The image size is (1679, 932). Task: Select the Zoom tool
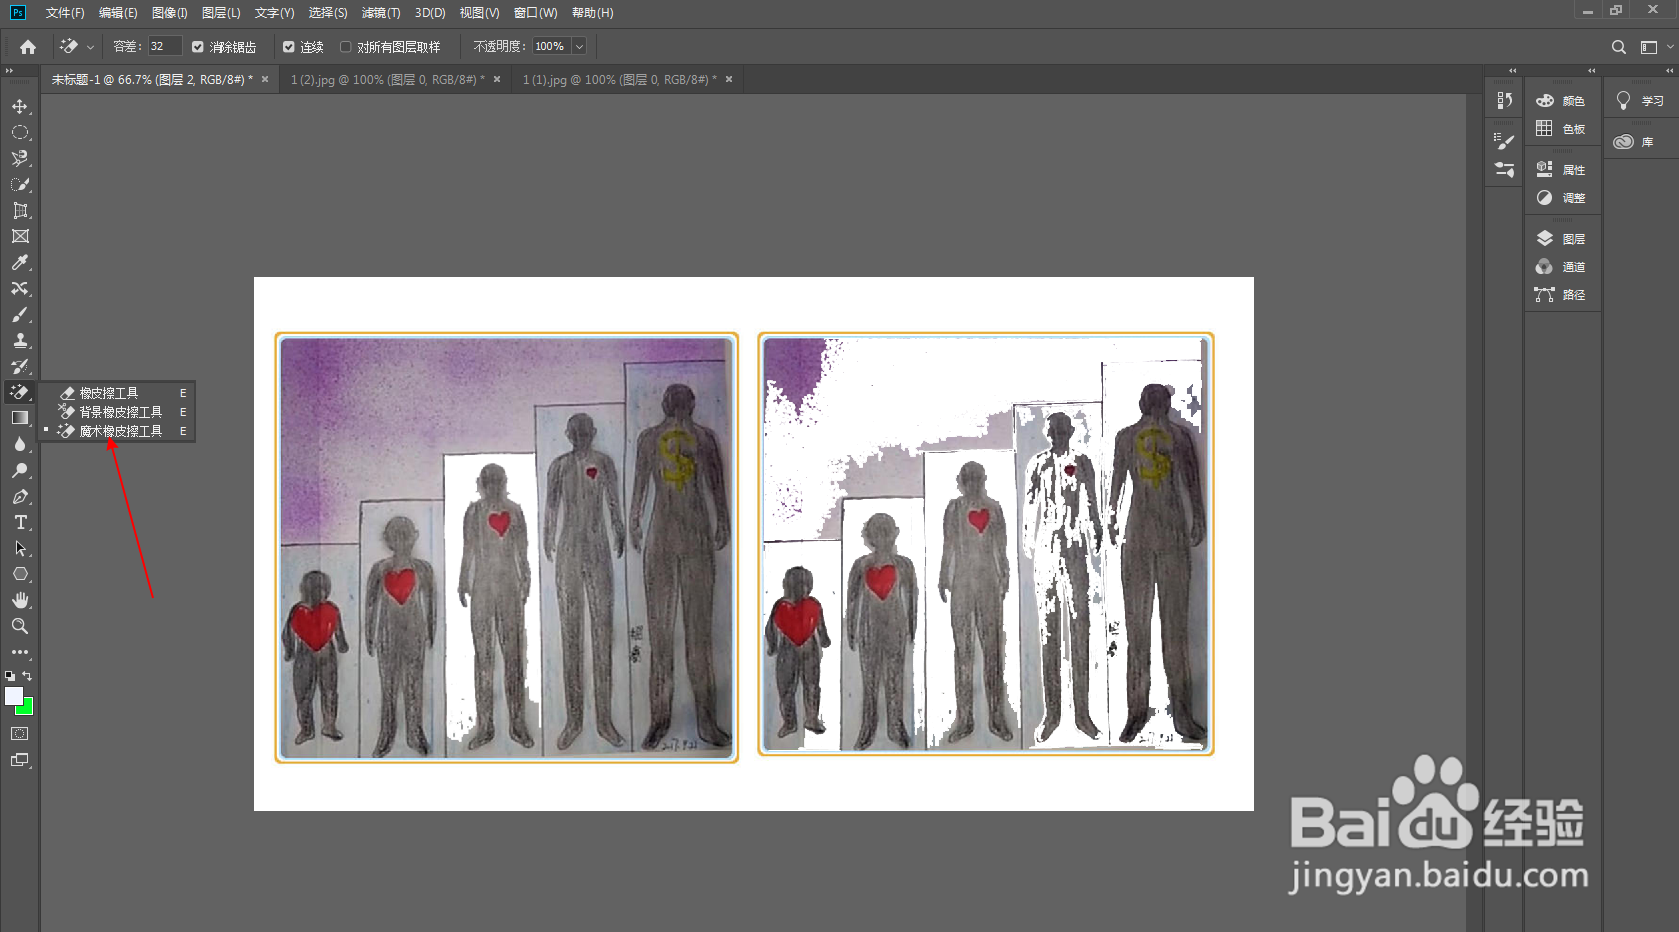click(x=20, y=627)
